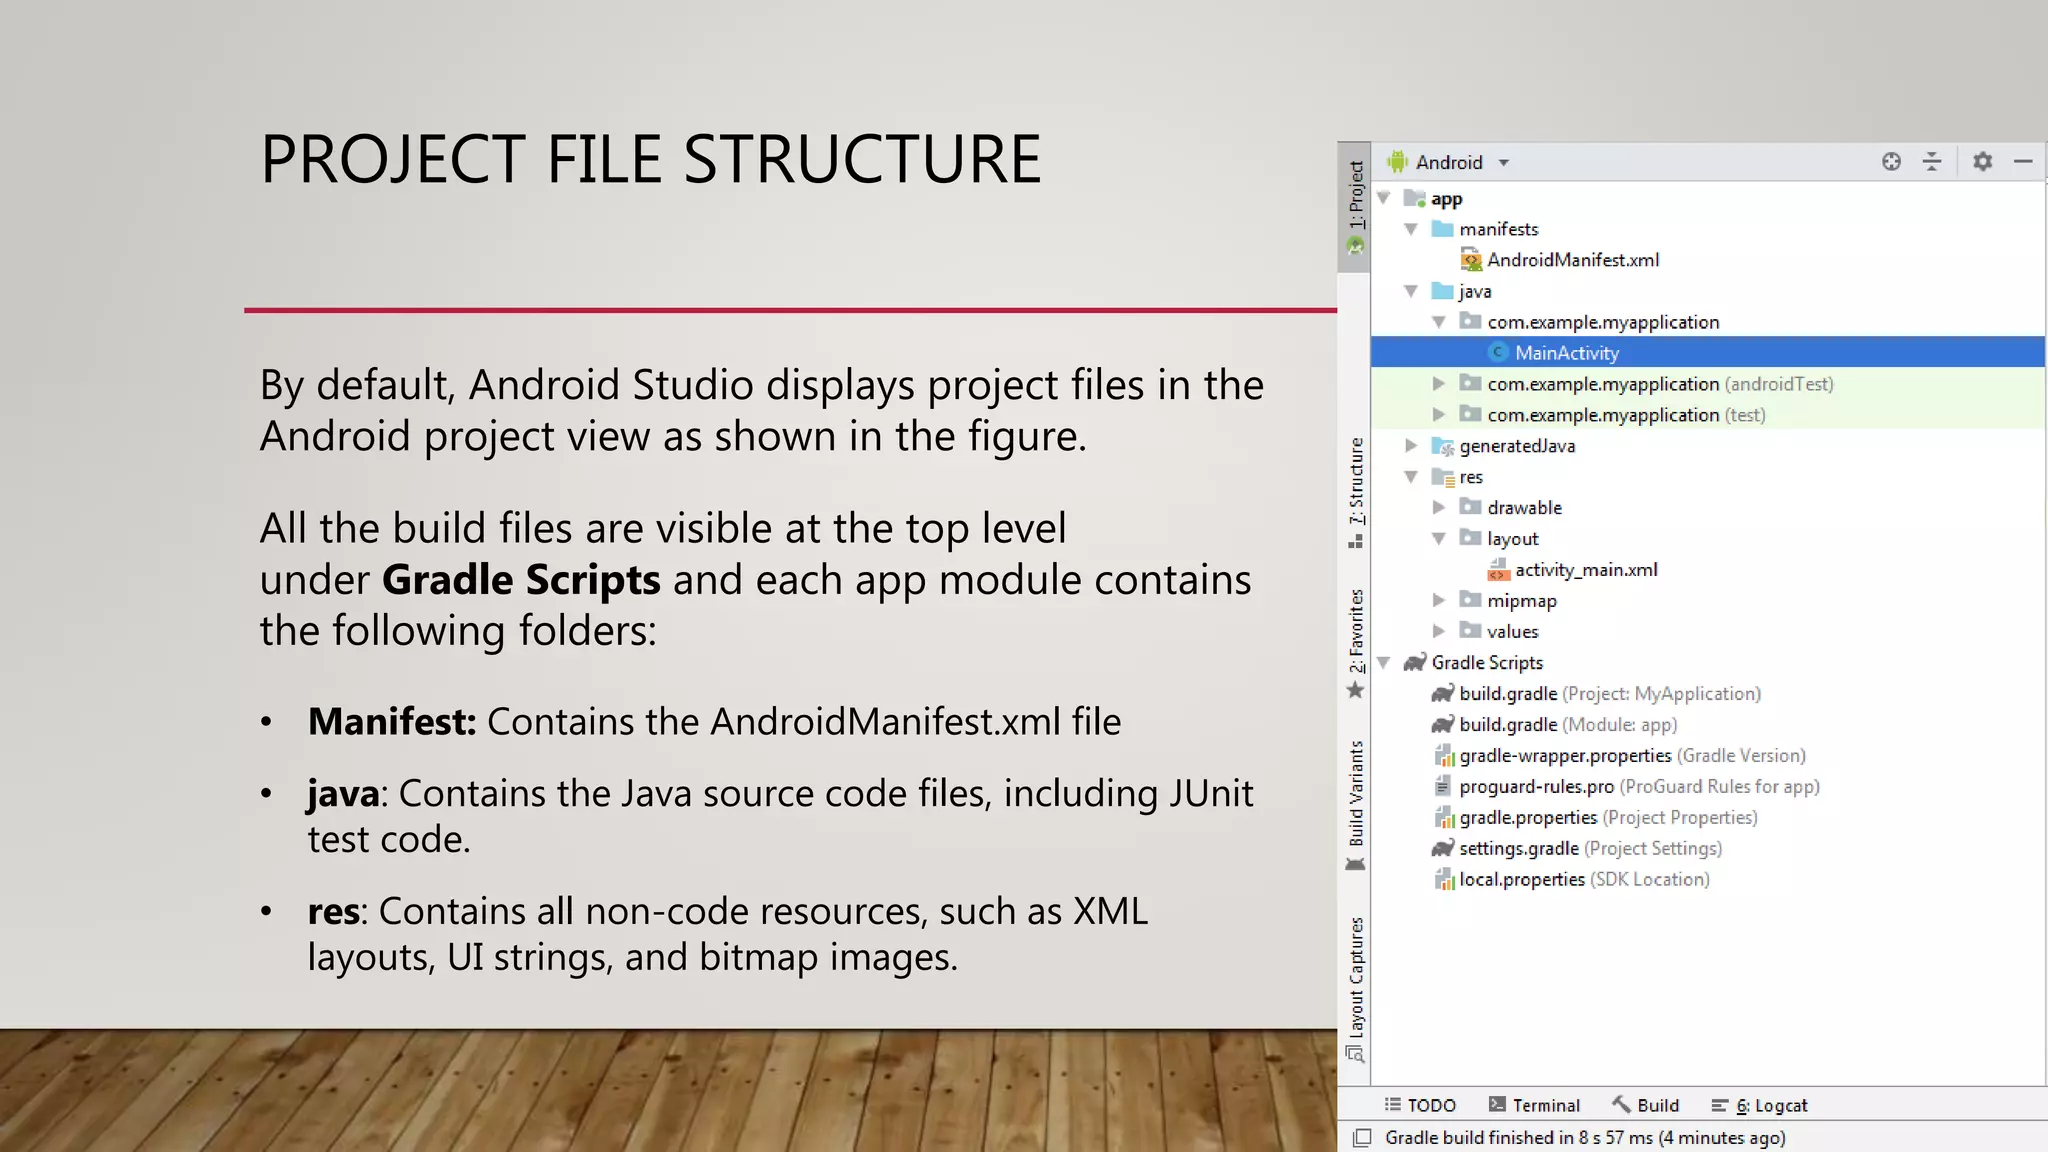The width and height of the screenshot is (2048, 1152).
Task: Collapse the layout folder arrow
Action: pyautogui.click(x=1439, y=538)
